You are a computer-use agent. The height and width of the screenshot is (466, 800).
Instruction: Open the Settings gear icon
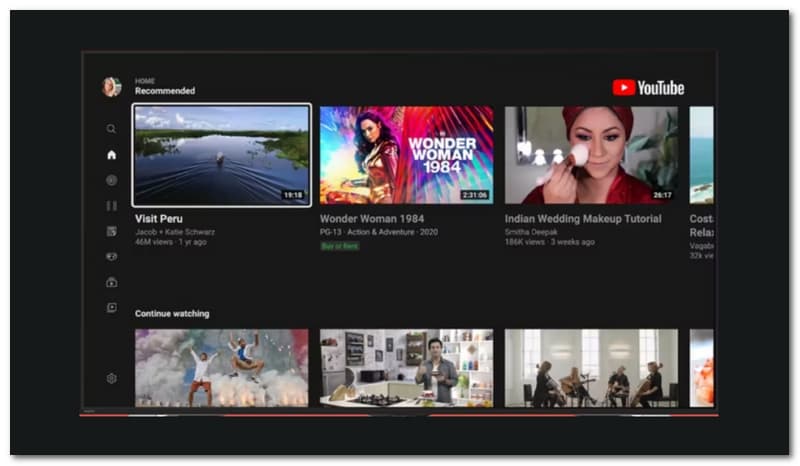pyautogui.click(x=111, y=378)
